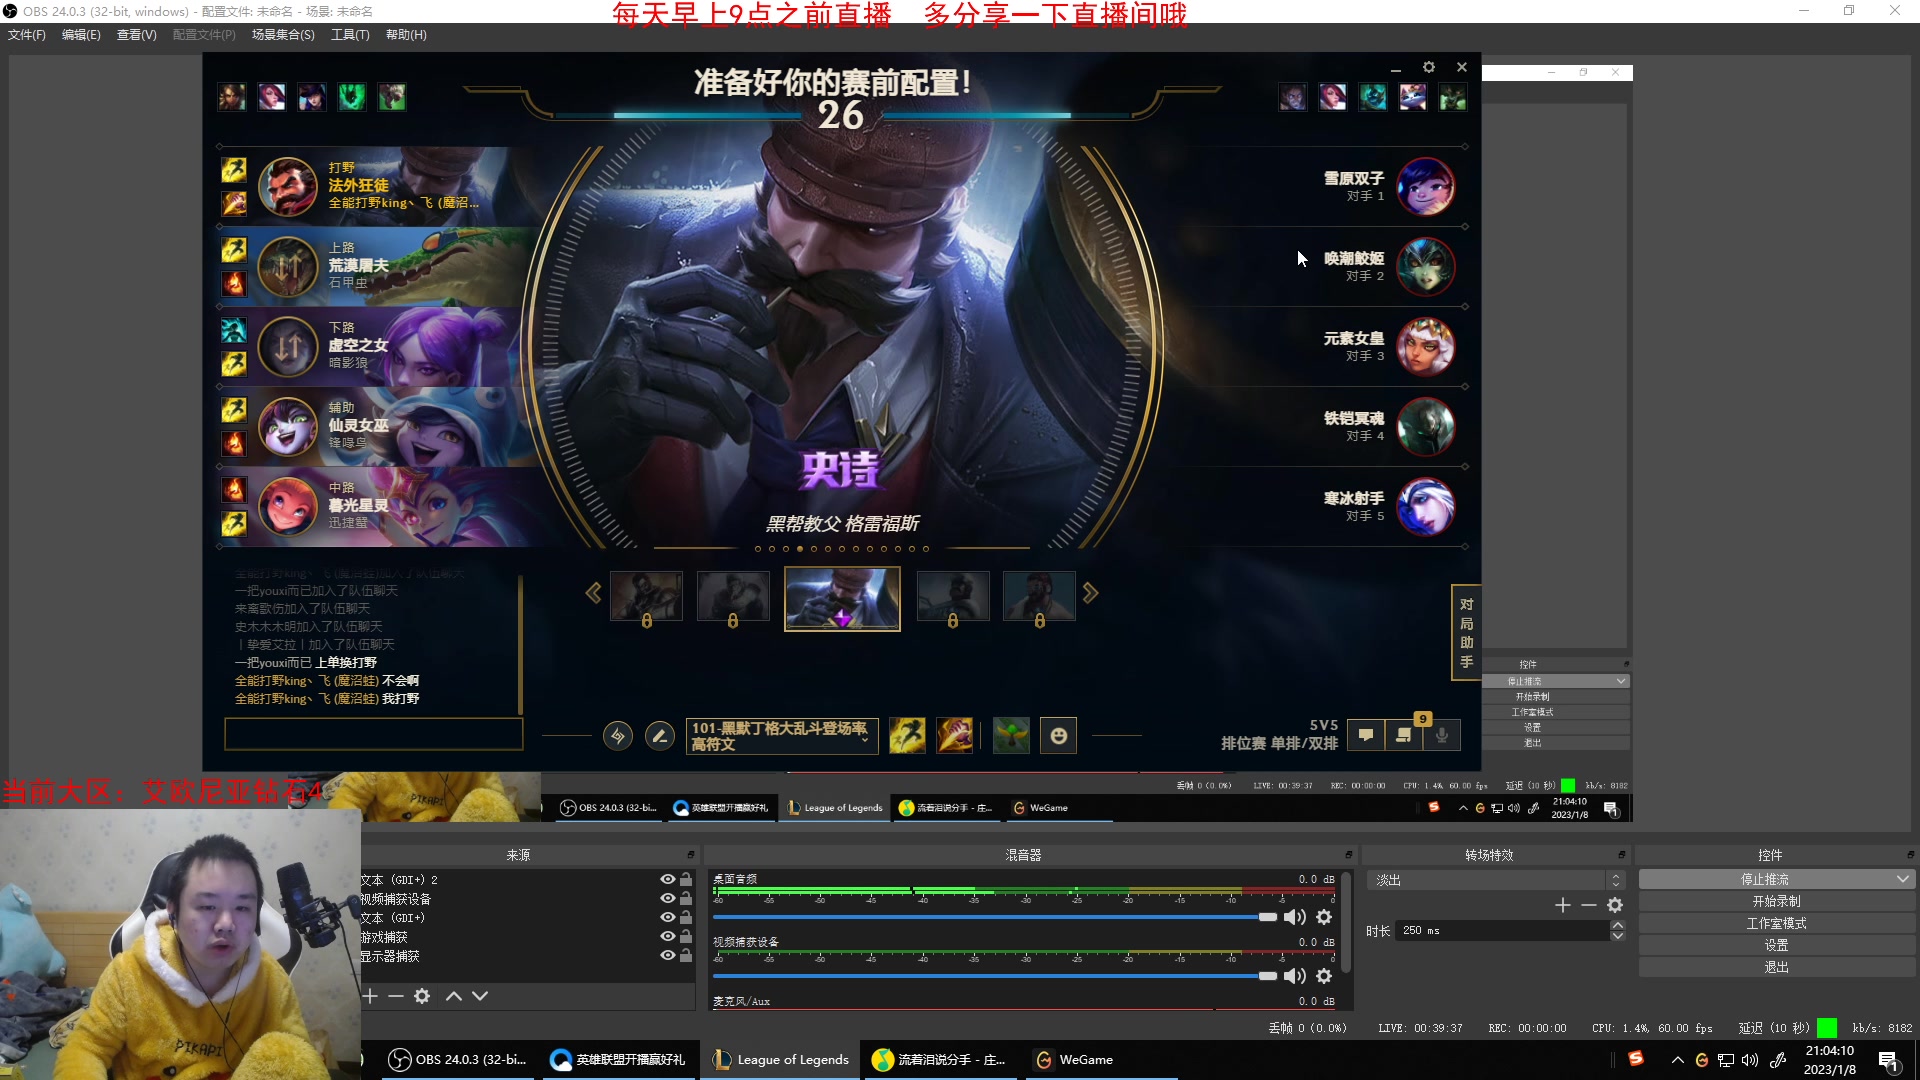Mute the 桌面音频 channel

[x=1295, y=917]
